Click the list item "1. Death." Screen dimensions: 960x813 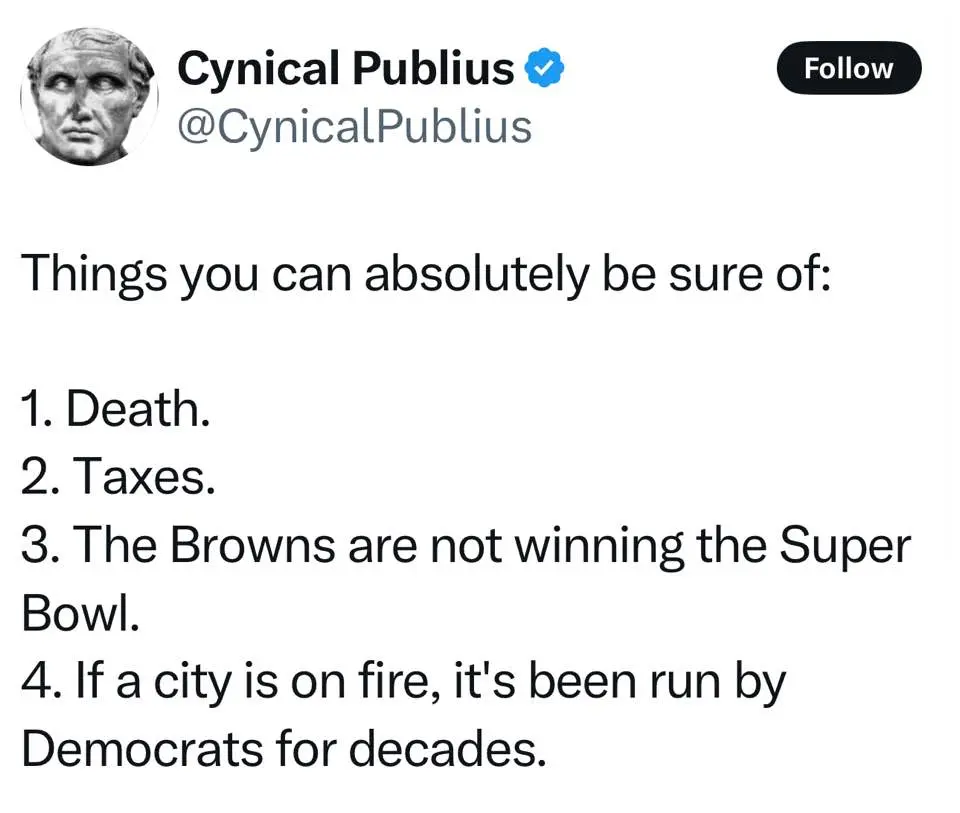[x=115, y=409]
